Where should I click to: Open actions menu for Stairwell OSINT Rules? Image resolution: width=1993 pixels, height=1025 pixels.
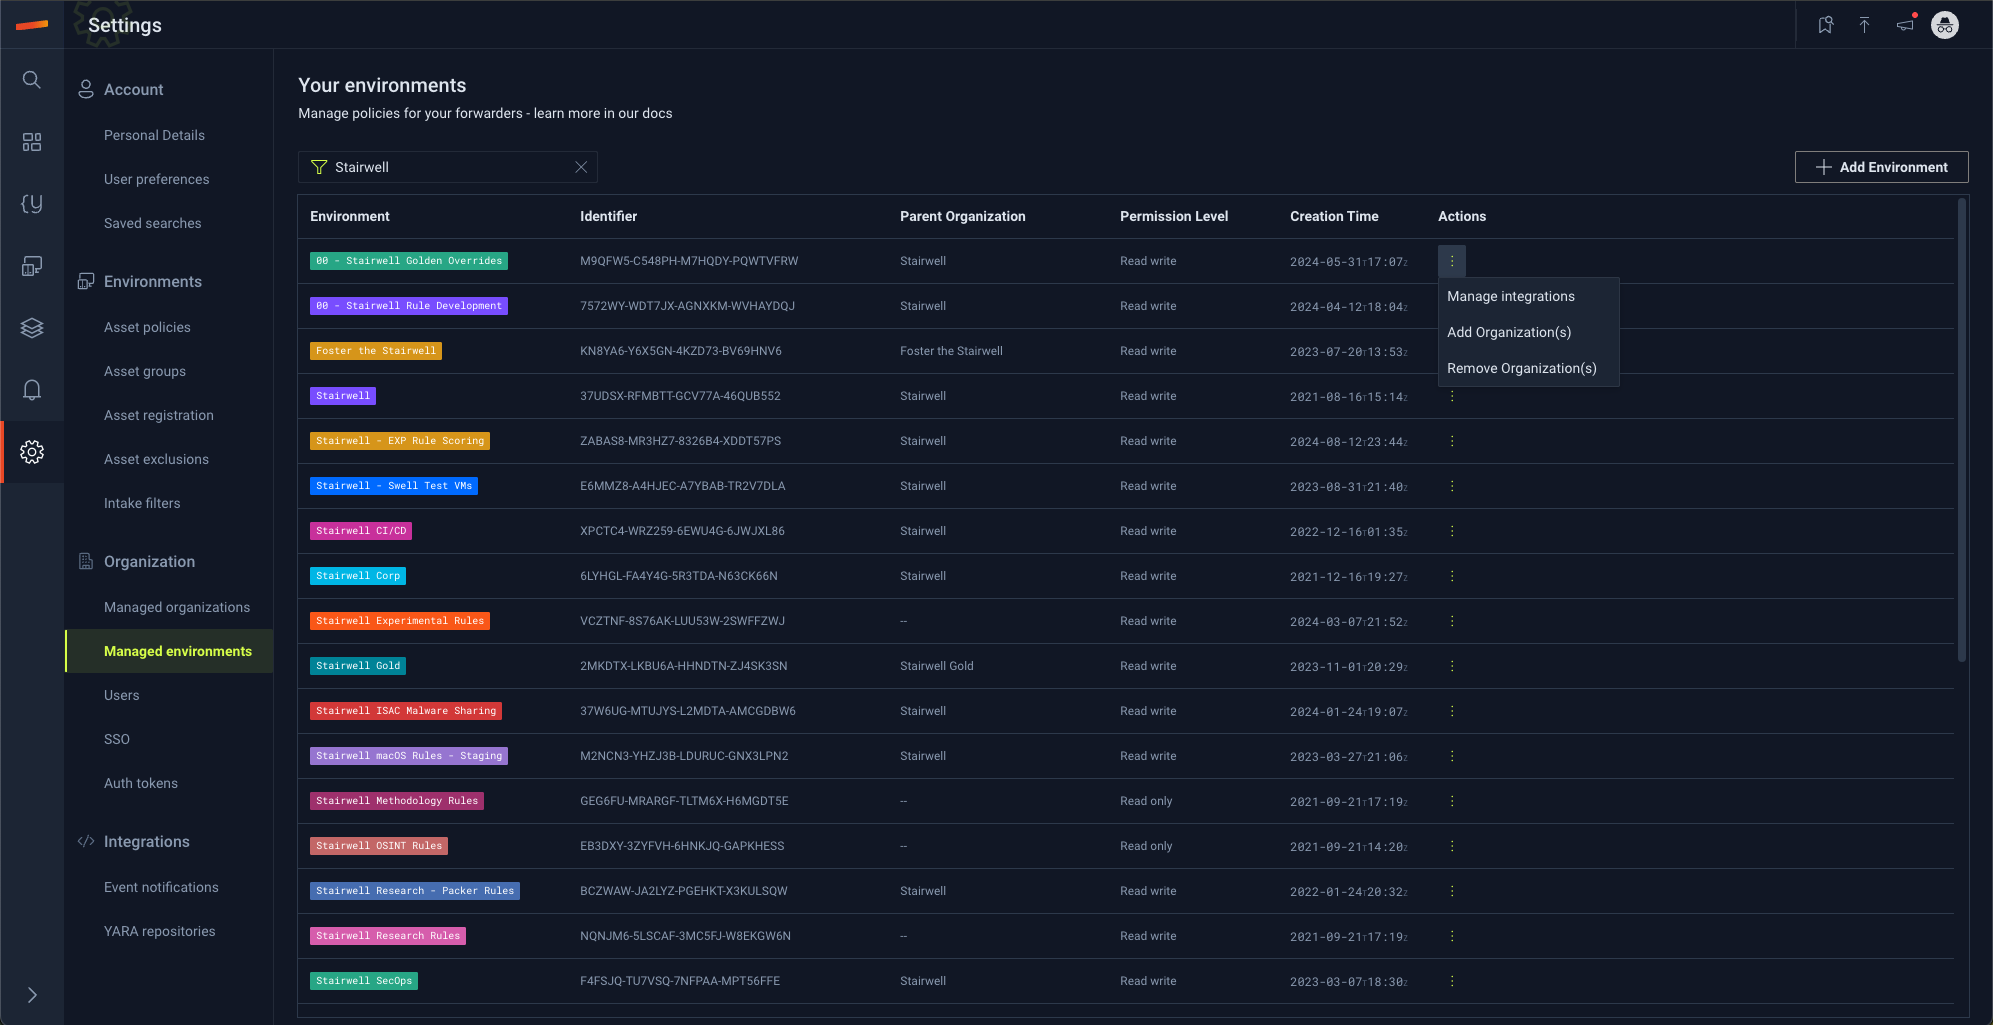[1452, 846]
